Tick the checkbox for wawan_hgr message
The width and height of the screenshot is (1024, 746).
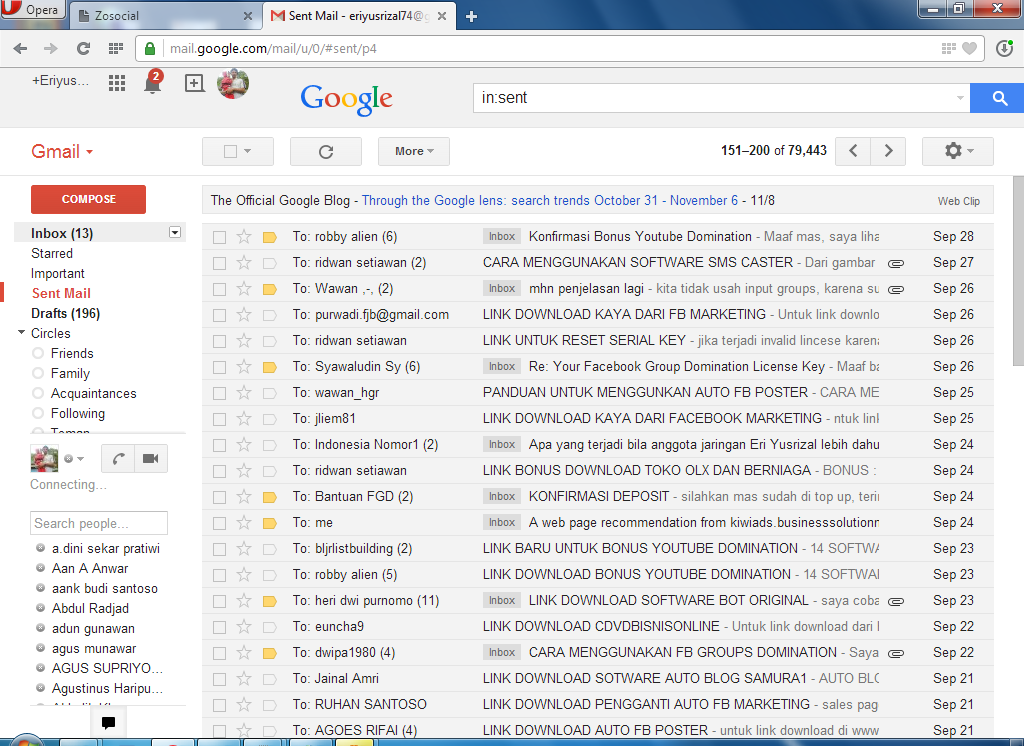coord(219,393)
